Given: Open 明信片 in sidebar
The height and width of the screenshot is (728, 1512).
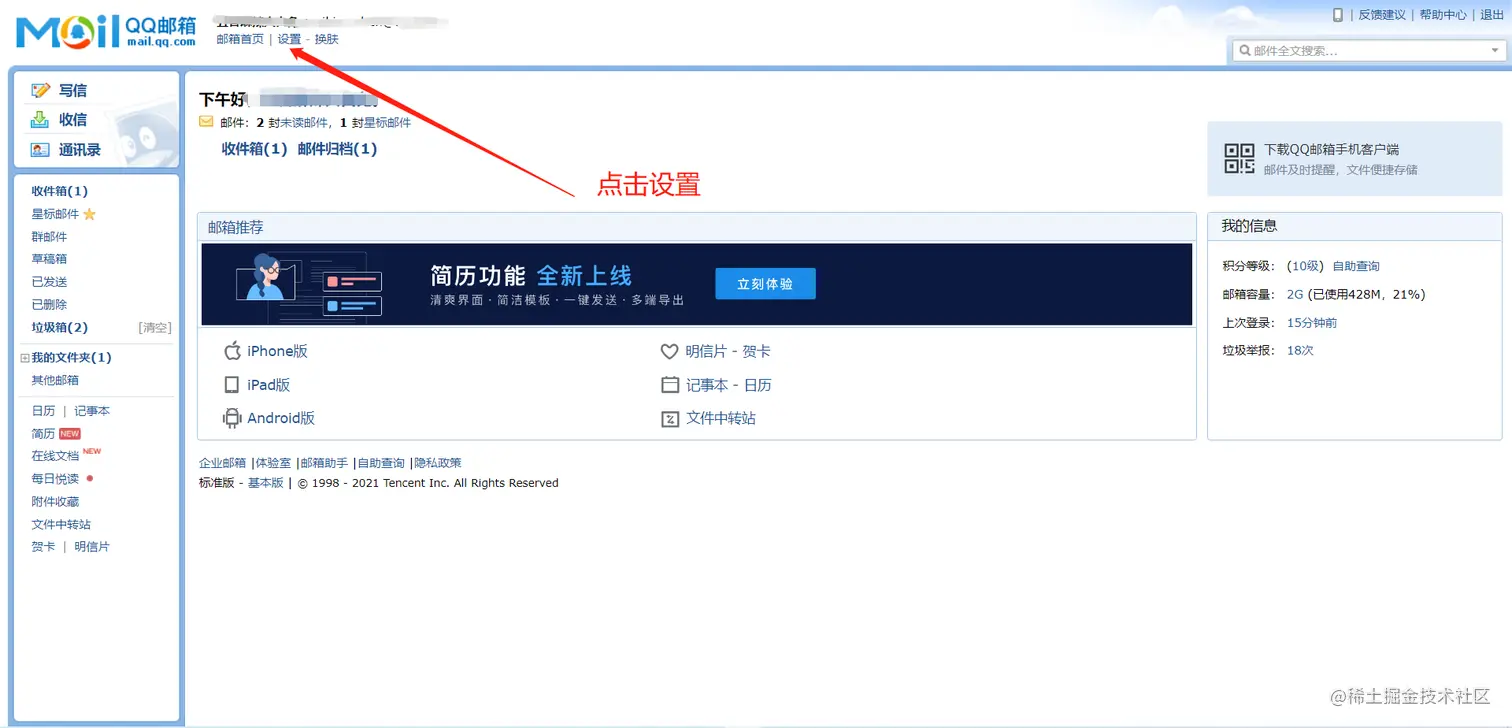Looking at the screenshot, I should coord(92,547).
